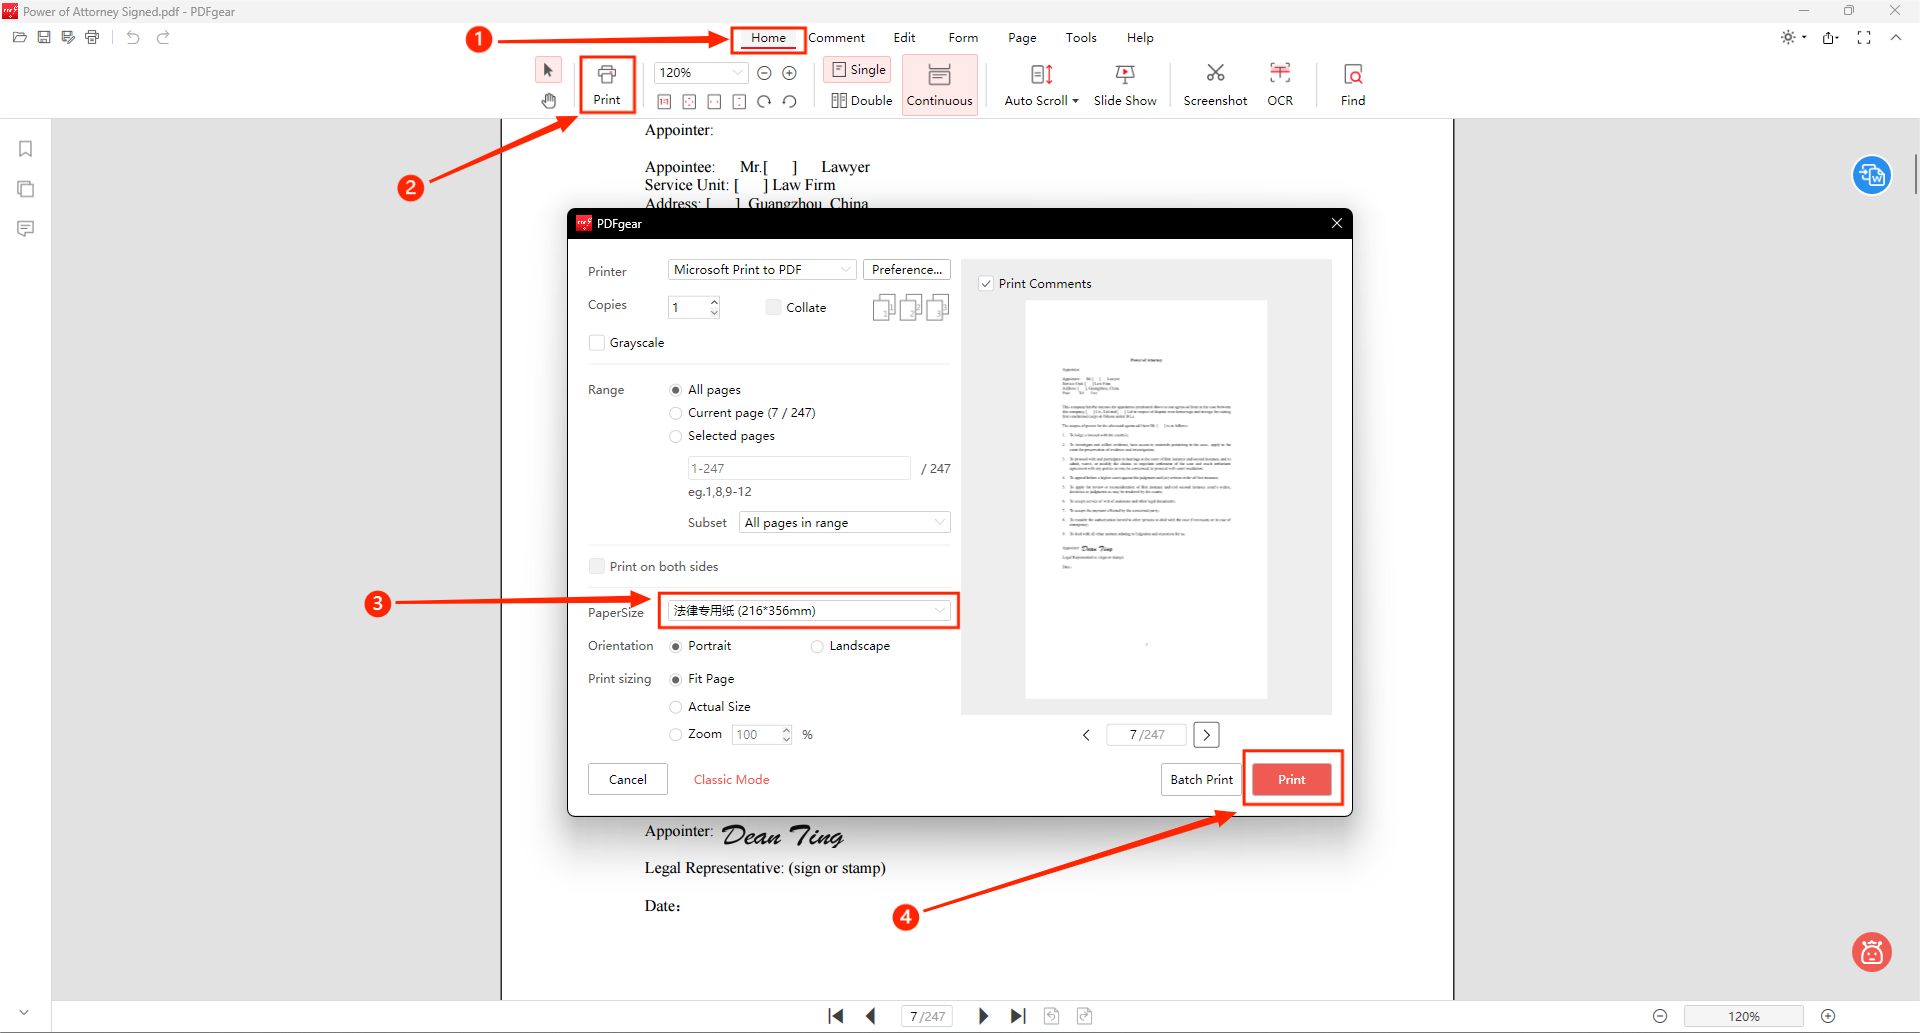This screenshot has width=1920, height=1033.
Task: Click the next page arrow in print preview
Action: click(1206, 734)
